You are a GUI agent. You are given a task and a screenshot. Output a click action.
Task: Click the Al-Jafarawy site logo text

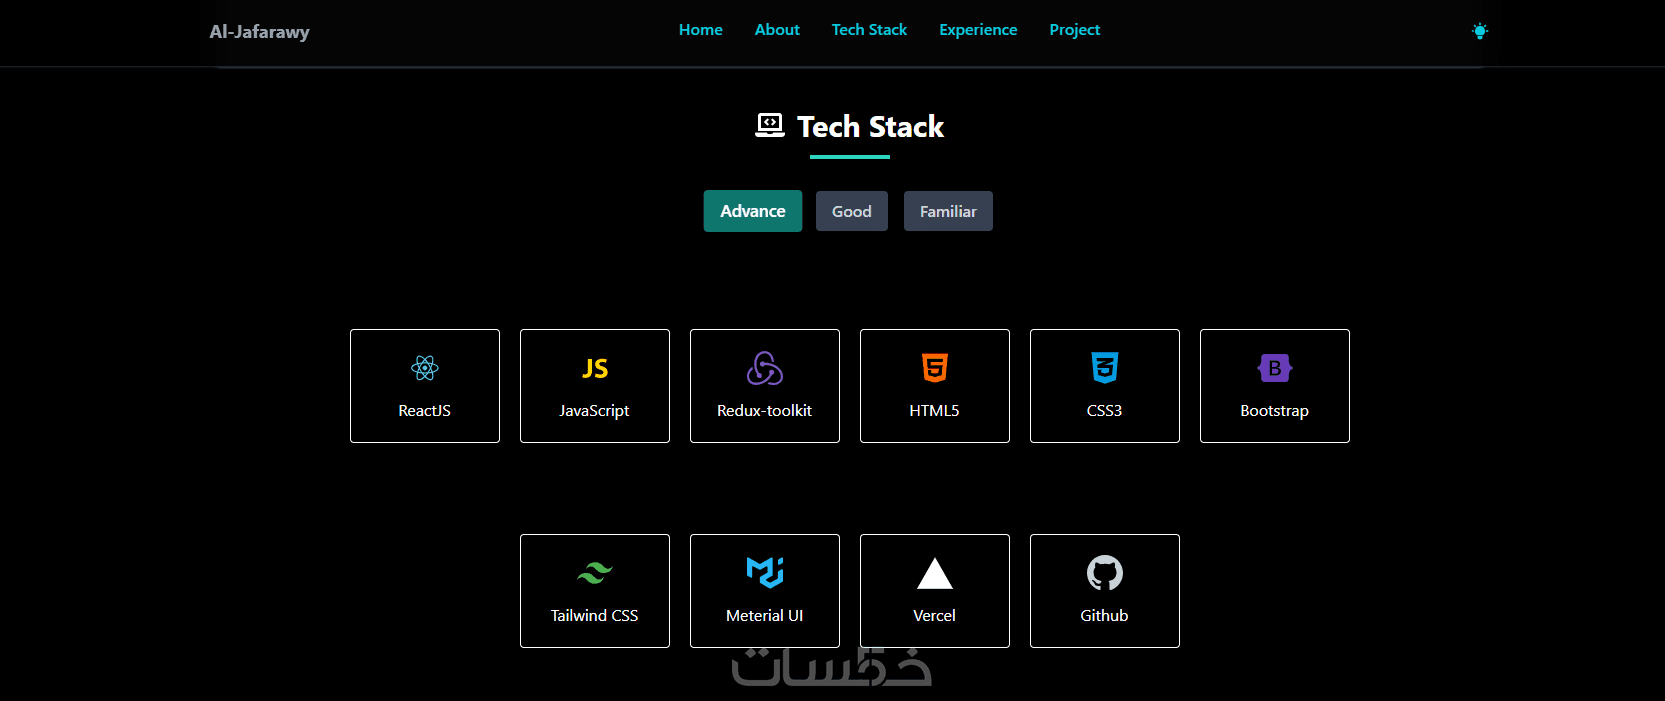point(260,32)
